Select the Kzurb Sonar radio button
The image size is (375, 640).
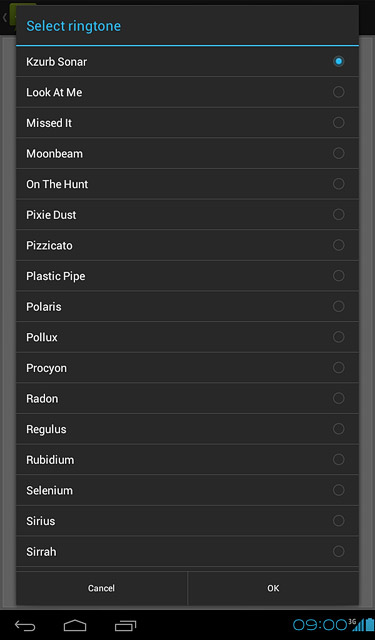click(x=338, y=62)
